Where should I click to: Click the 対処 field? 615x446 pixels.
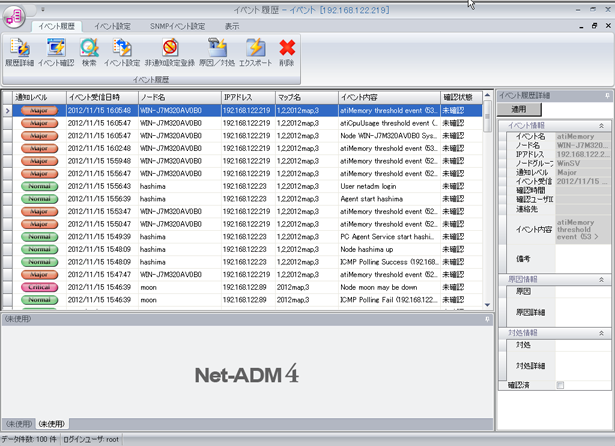click(x=583, y=345)
